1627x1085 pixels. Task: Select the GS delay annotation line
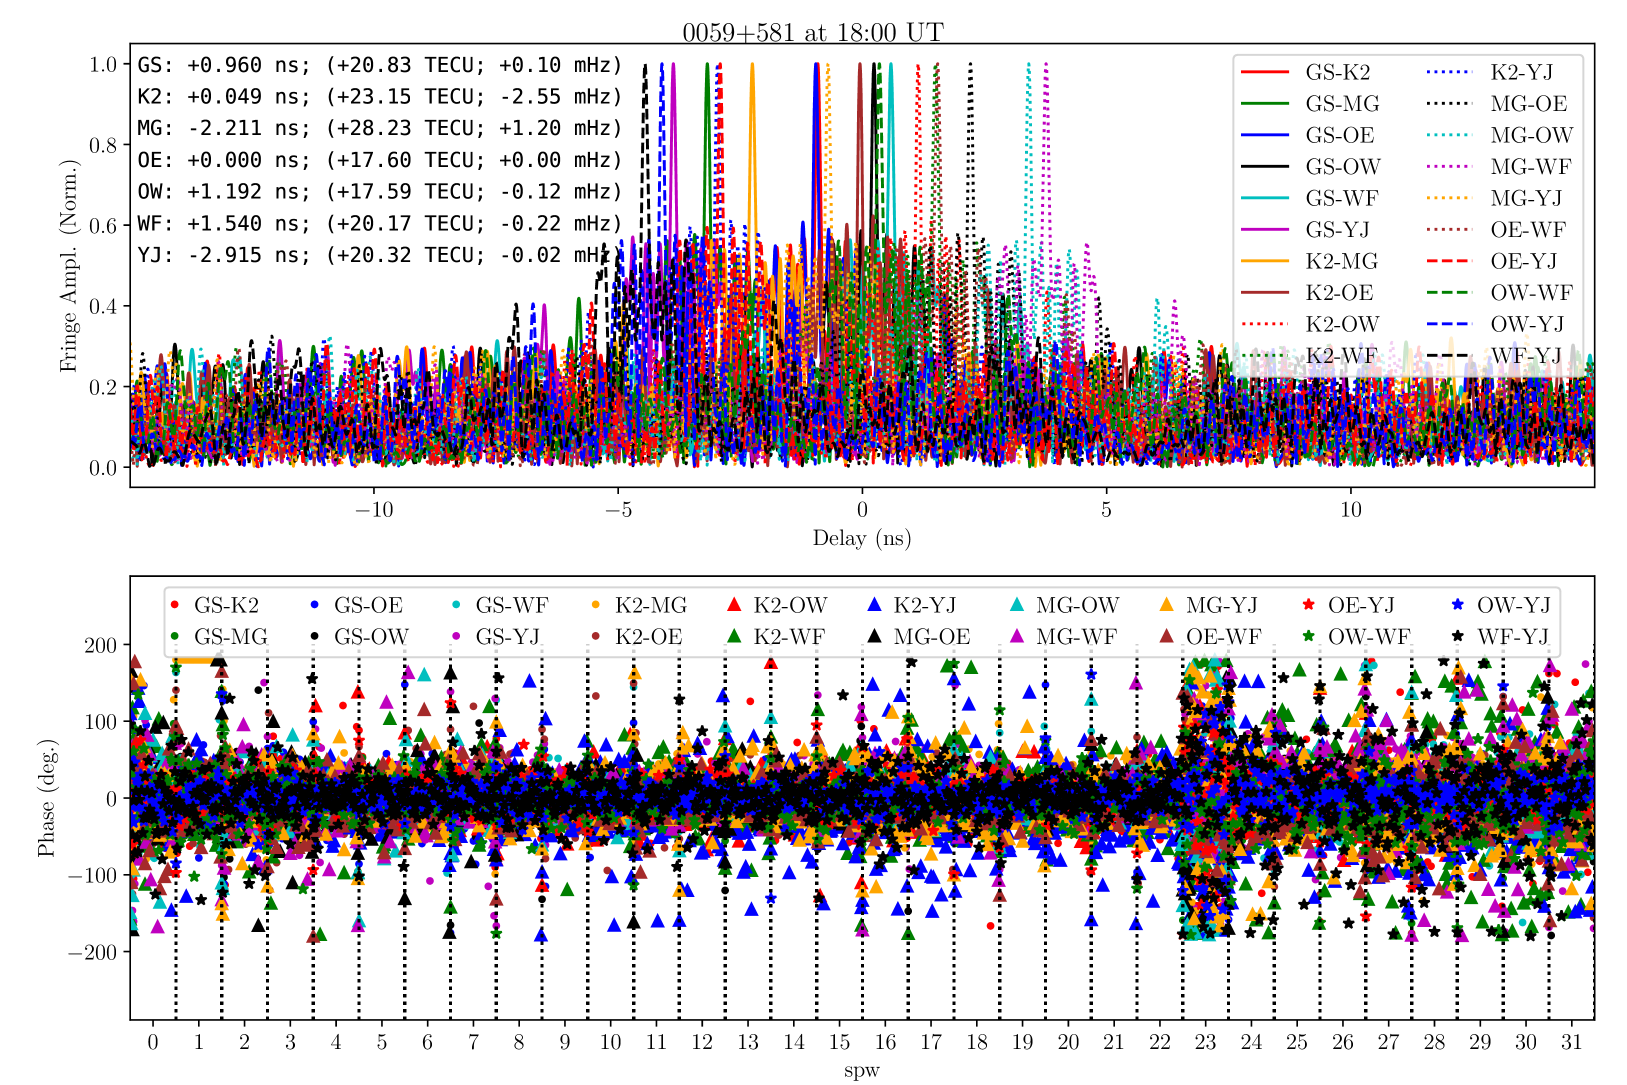point(380,65)
